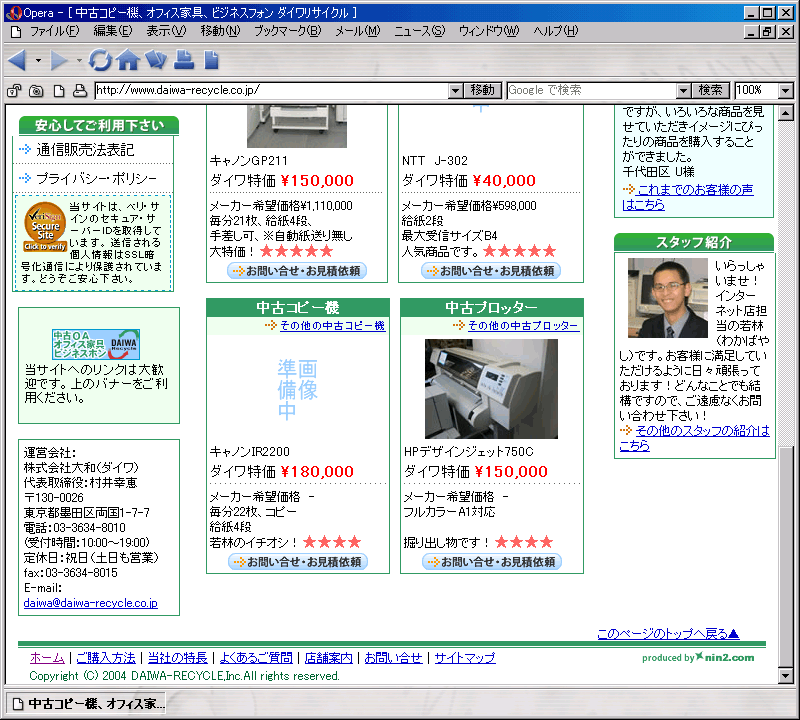Screen dimensions: 800x720
Task: Open the 当社の特長 footer link
Action: 178,658
